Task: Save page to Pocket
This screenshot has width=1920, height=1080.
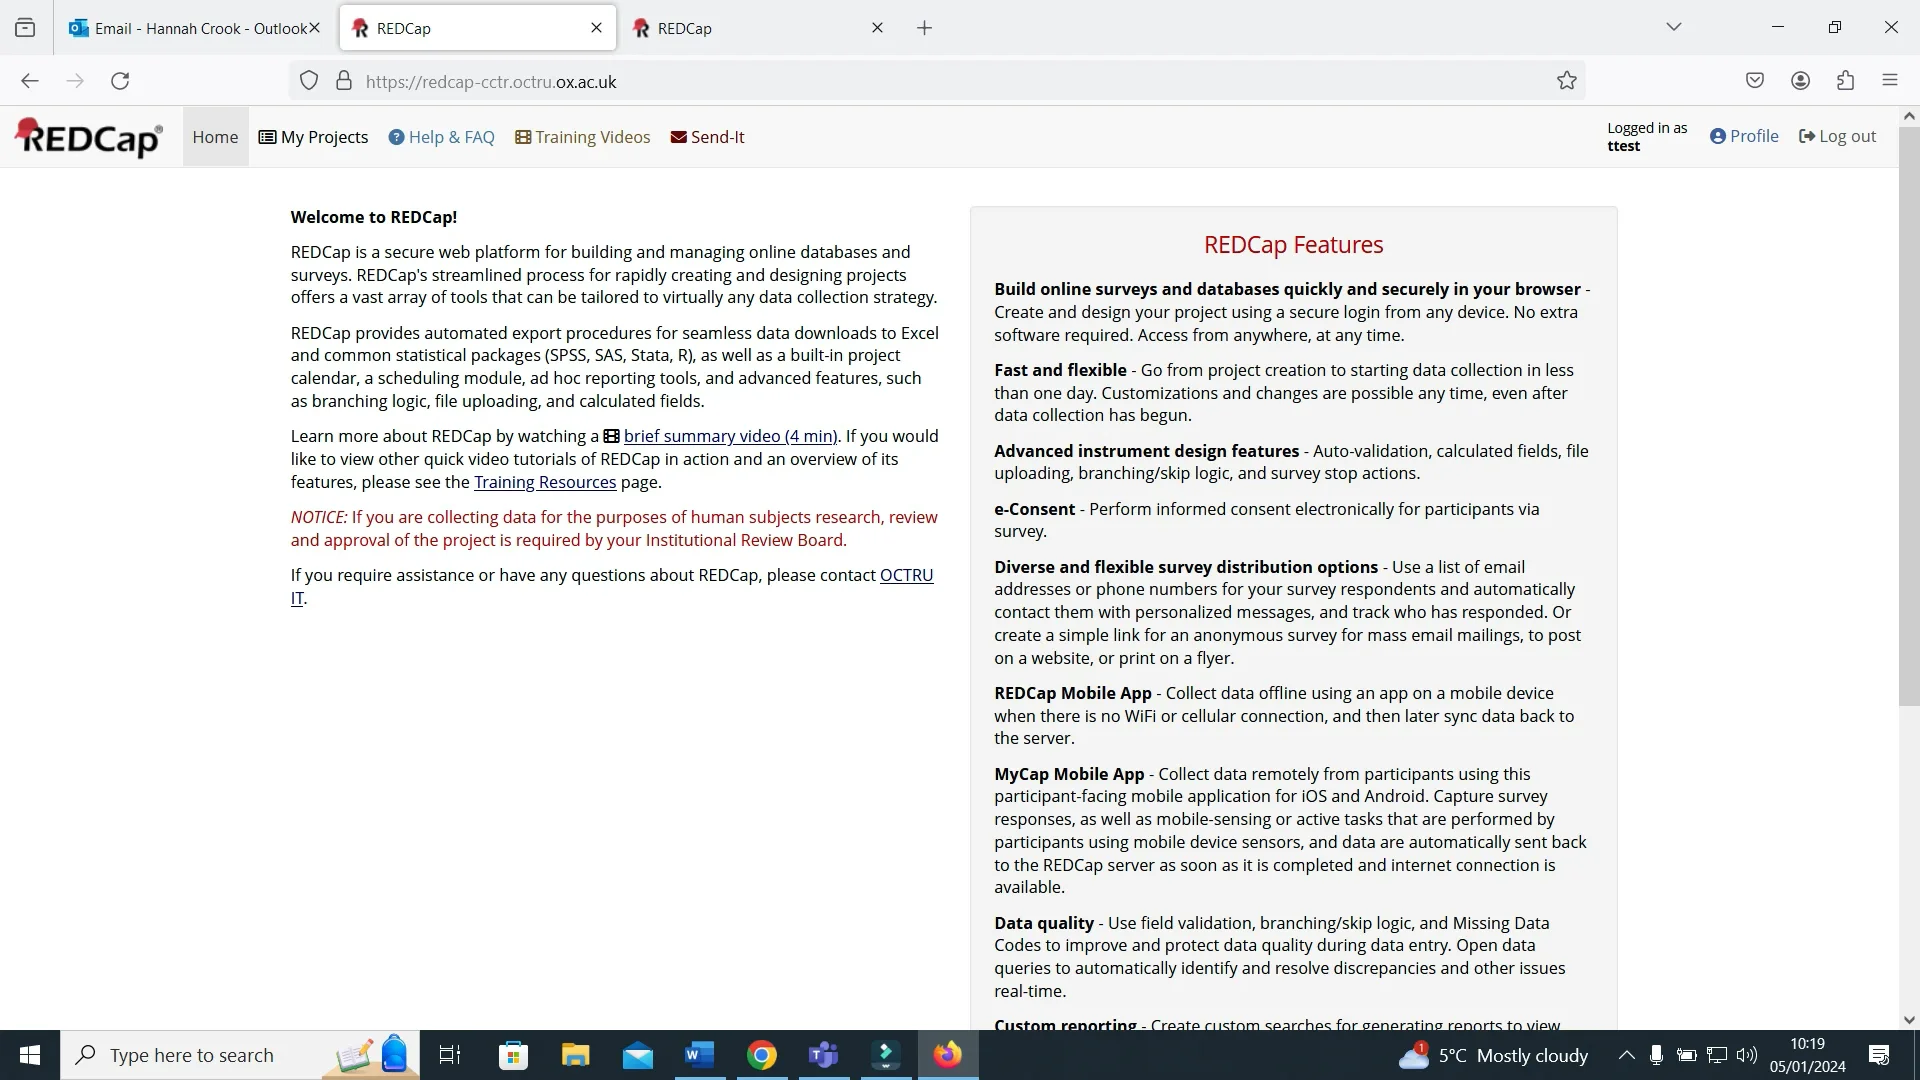Action: [x=1755, y=80]
